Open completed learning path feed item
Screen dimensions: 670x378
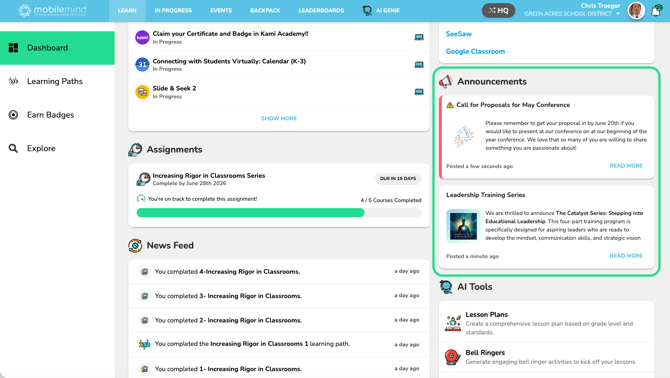279,344
